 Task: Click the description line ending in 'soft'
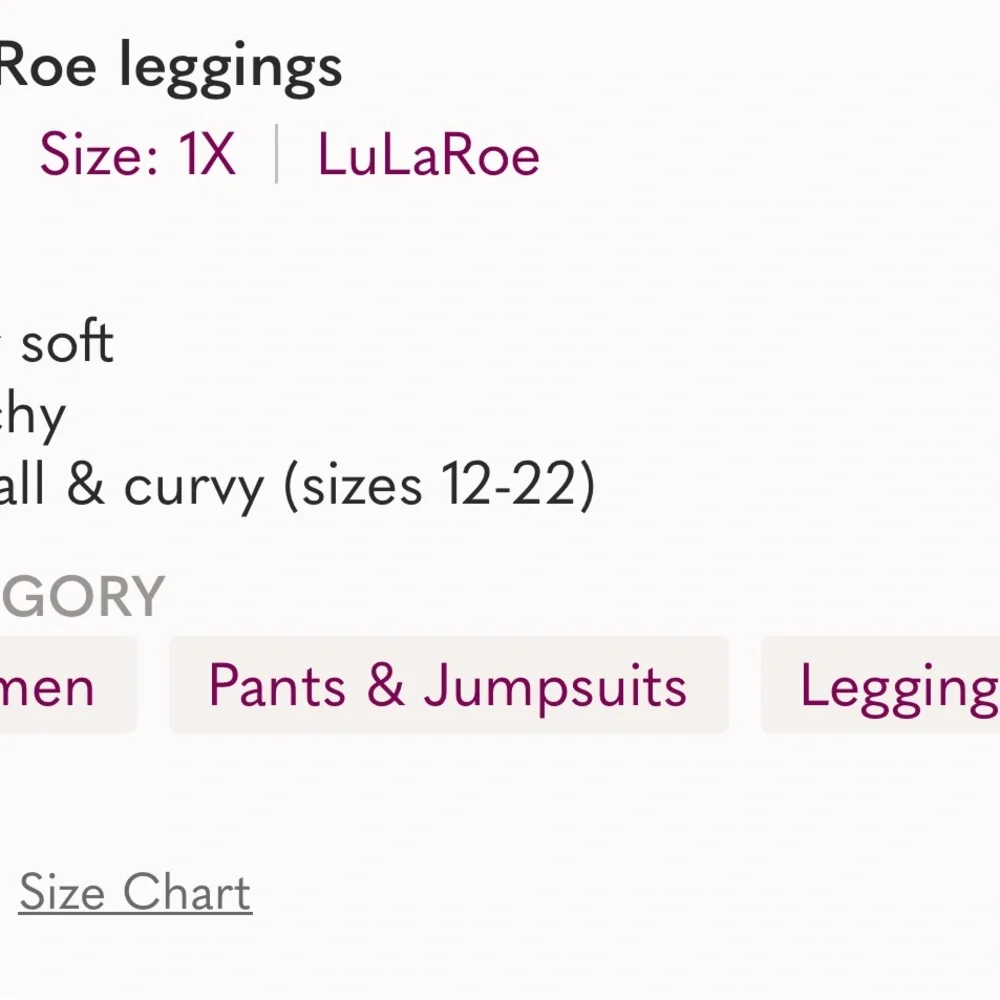[66, 342]
